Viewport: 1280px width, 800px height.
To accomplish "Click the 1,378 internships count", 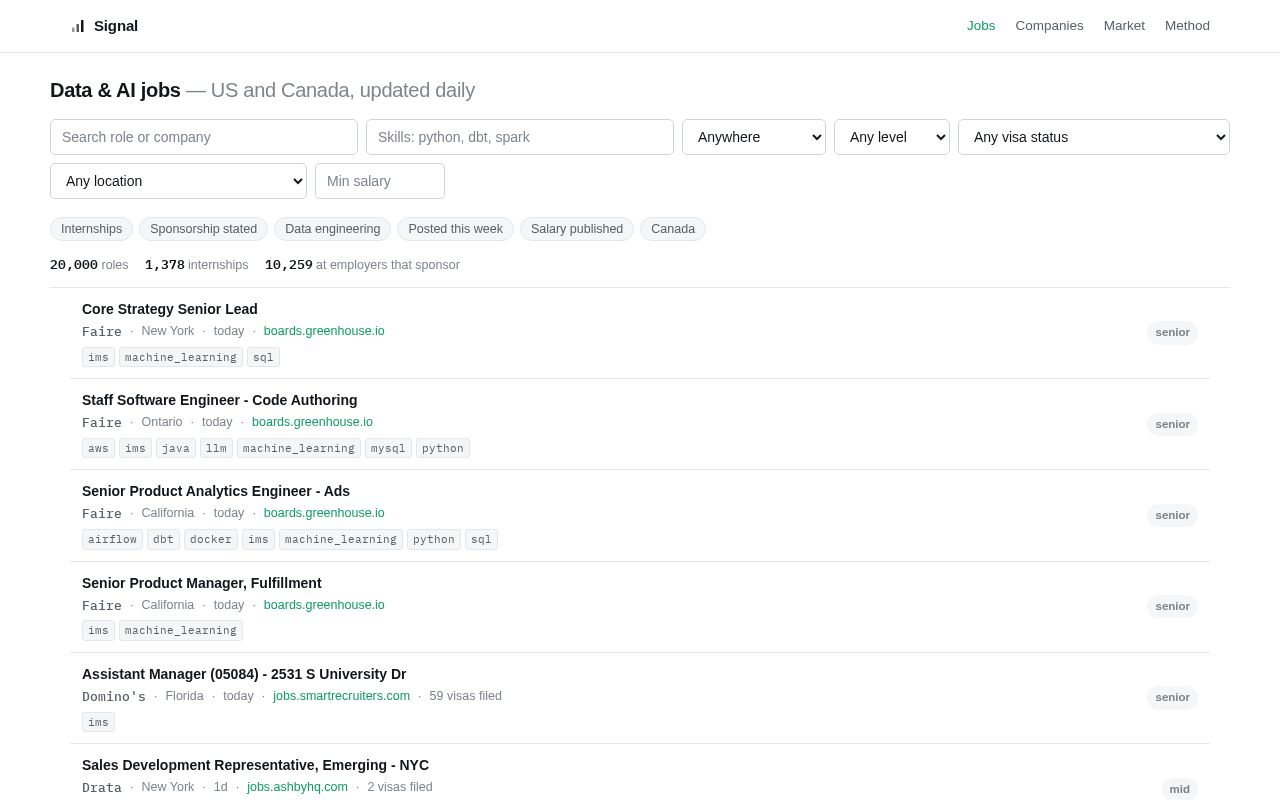I will (196, 265).
